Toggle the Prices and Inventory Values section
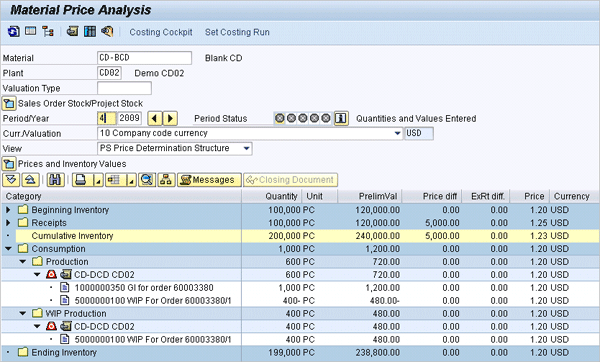600x362 pixels. pos(9,164)
